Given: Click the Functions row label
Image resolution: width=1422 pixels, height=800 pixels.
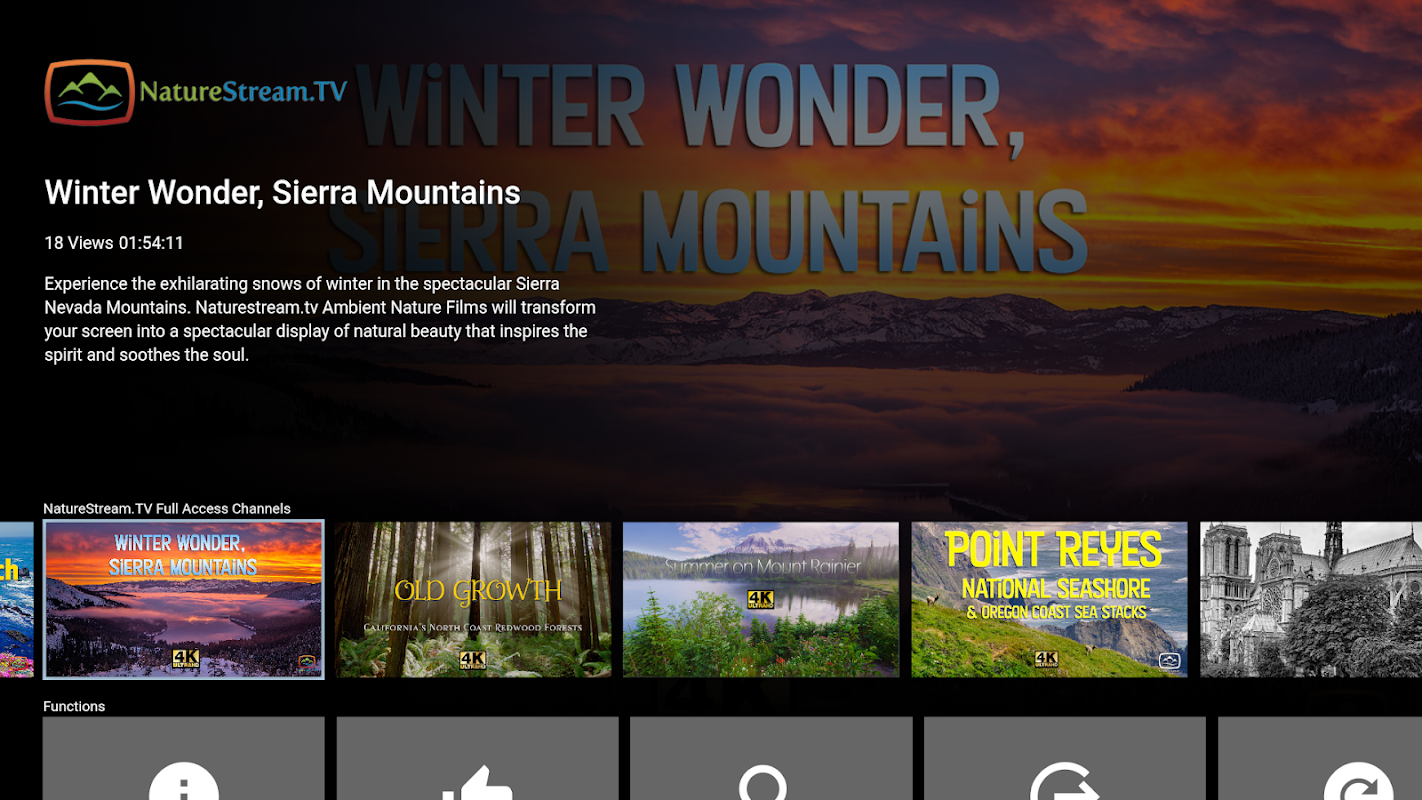Looking at the screenshot, I should click(74, 706).
